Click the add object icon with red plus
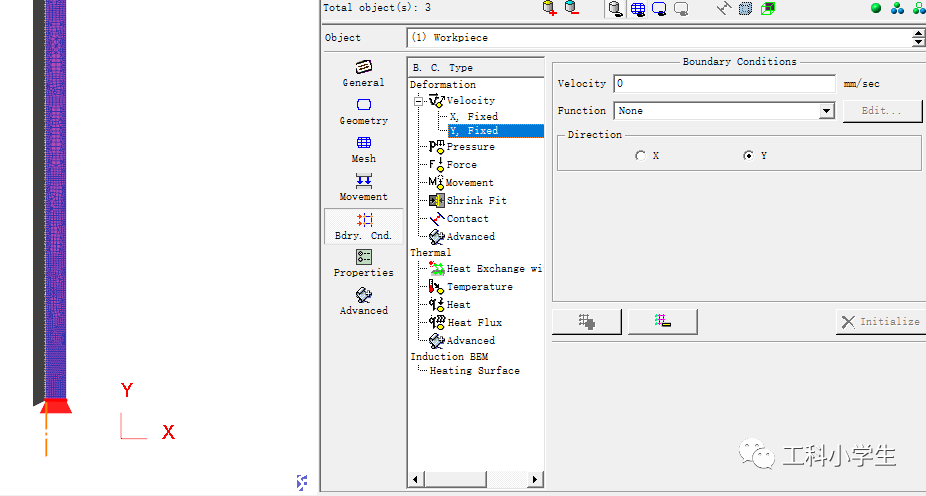Screen dimensions: 926x496 [550, 8]
